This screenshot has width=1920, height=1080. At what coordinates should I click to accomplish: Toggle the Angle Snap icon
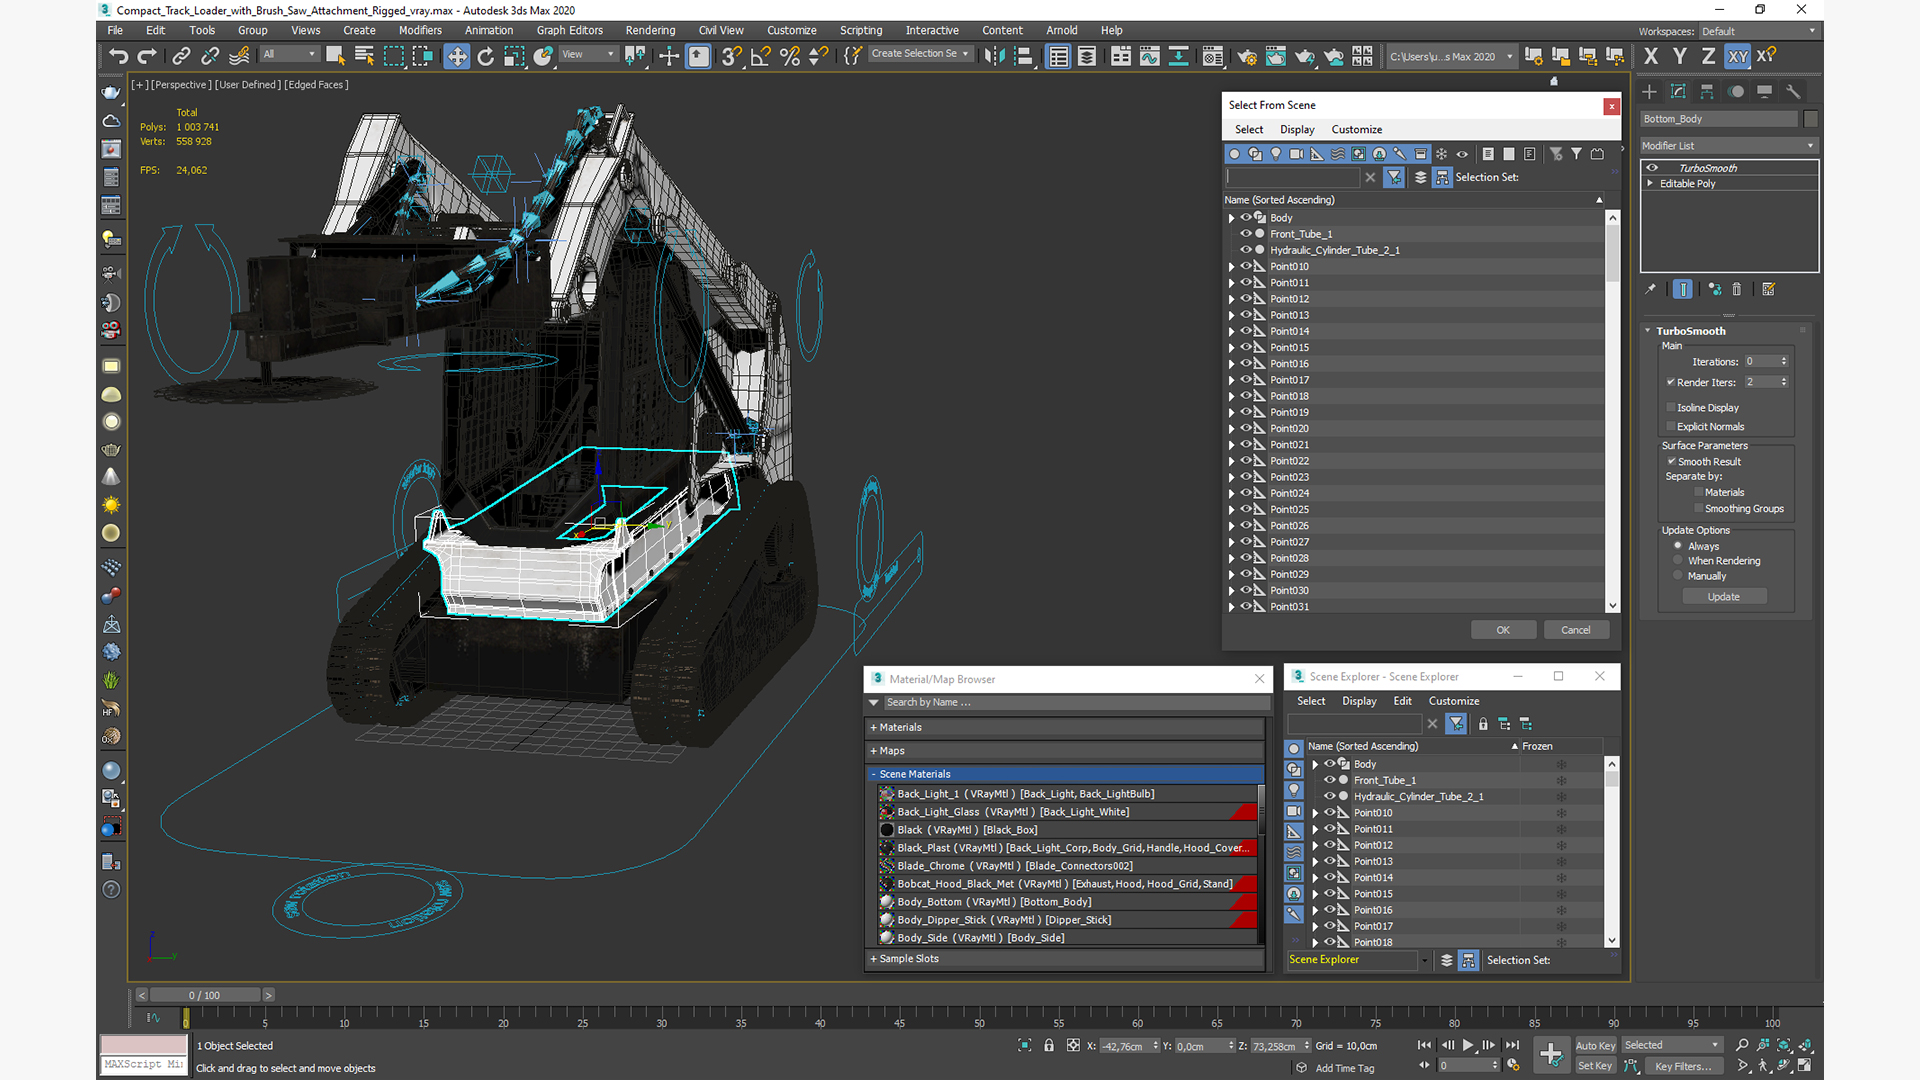(x=760, y=56)
